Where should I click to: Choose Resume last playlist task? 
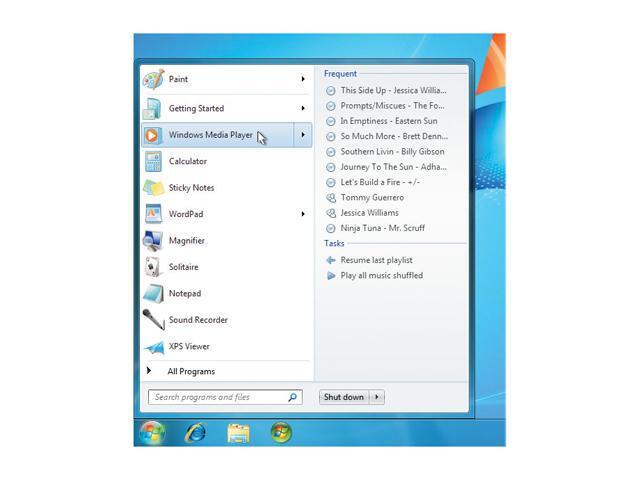click(x=376, y=260)
